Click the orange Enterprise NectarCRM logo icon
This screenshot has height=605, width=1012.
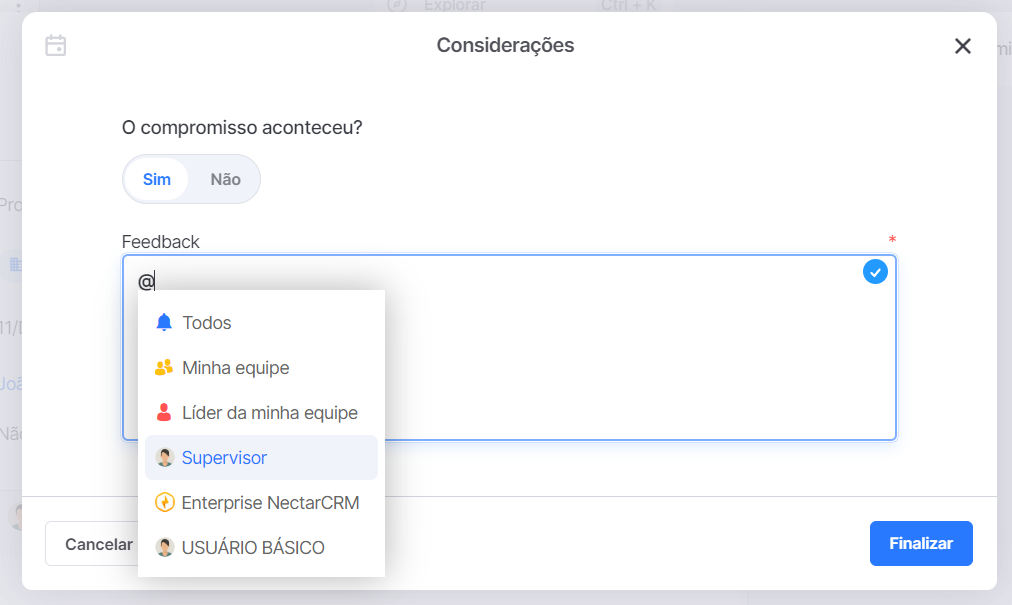point(165,502)
